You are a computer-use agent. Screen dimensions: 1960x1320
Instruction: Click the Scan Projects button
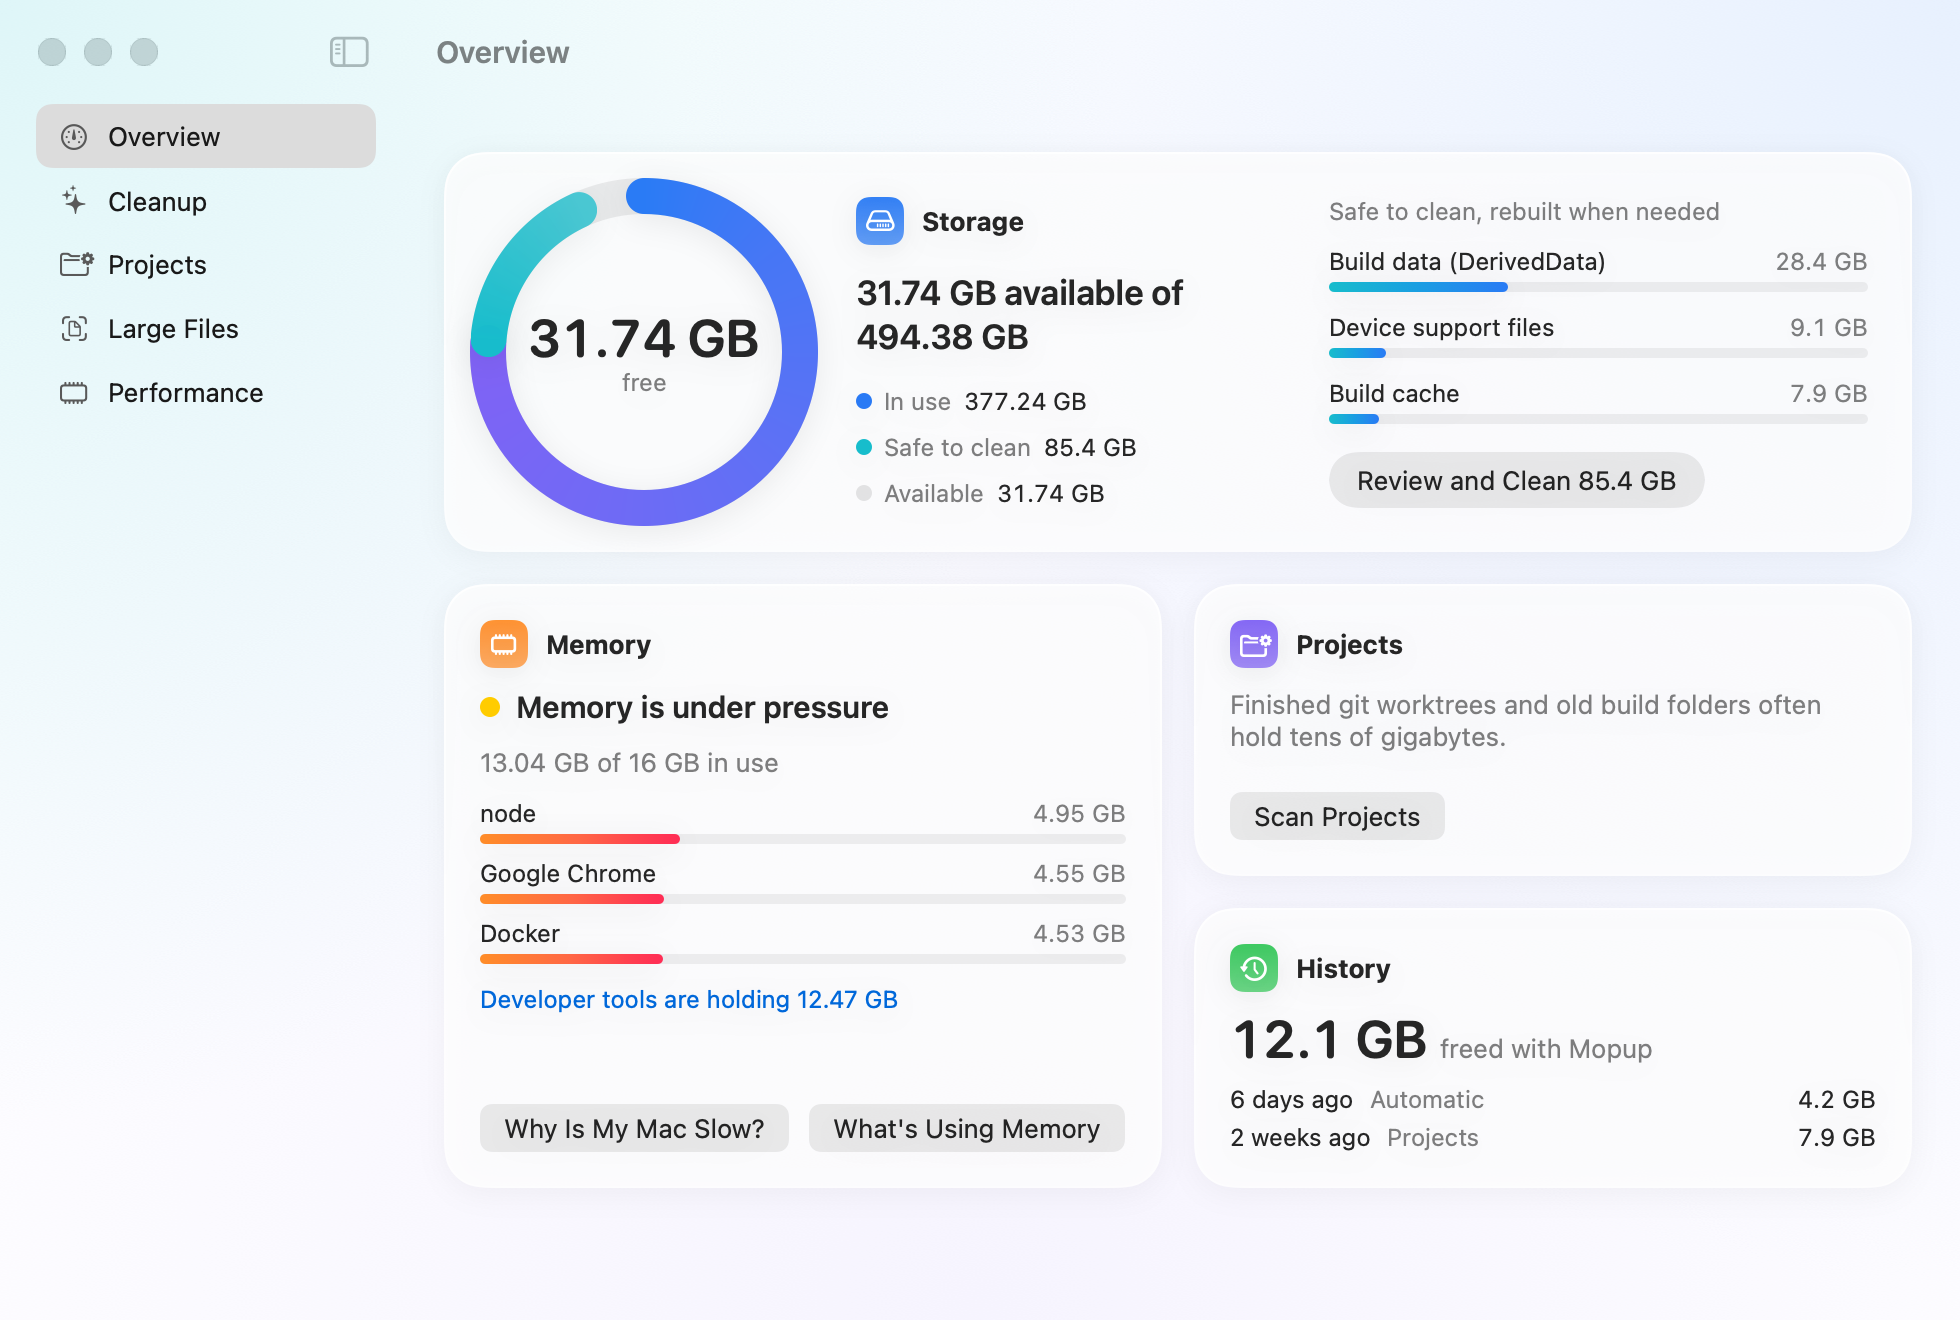click(x=1337, y=816)
